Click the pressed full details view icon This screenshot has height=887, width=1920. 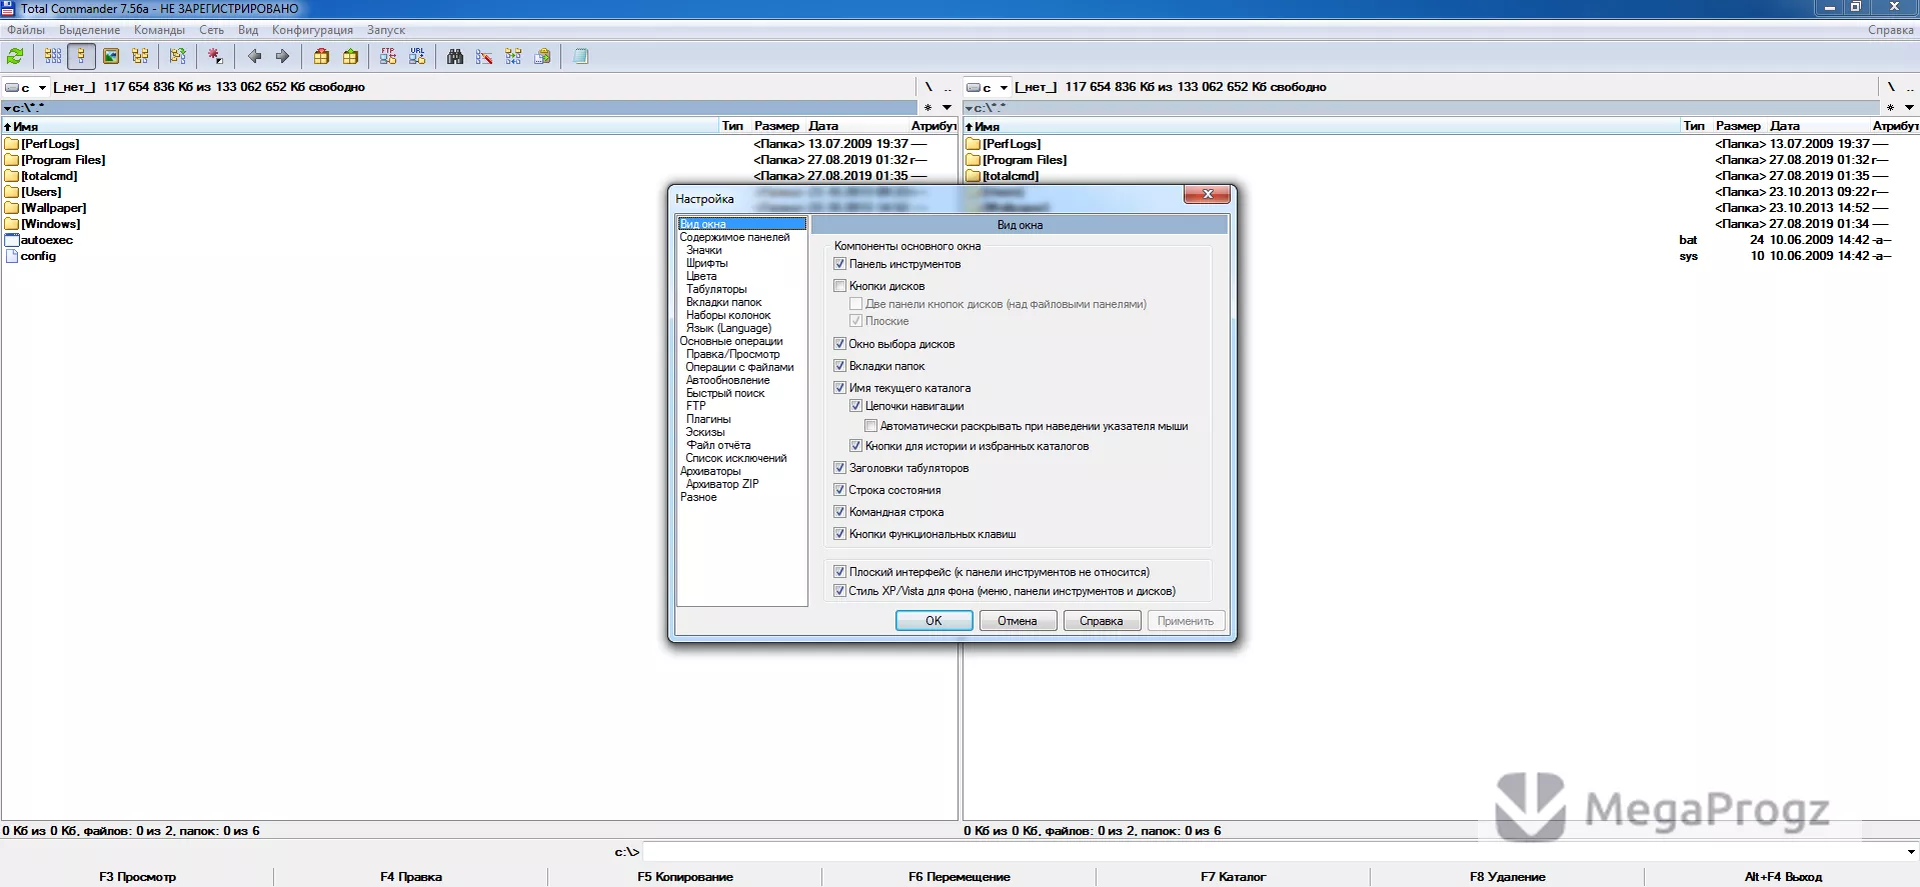point(81,57)
